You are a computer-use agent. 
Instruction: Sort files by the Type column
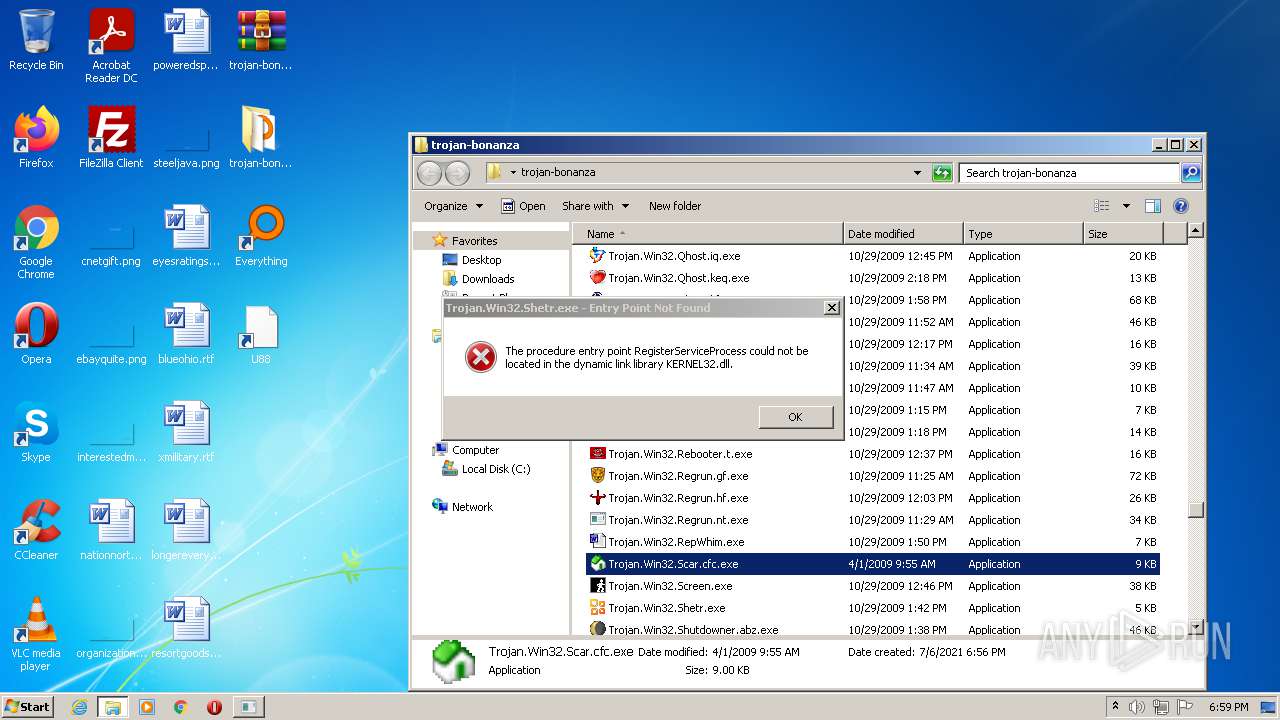click(1023, 234)
